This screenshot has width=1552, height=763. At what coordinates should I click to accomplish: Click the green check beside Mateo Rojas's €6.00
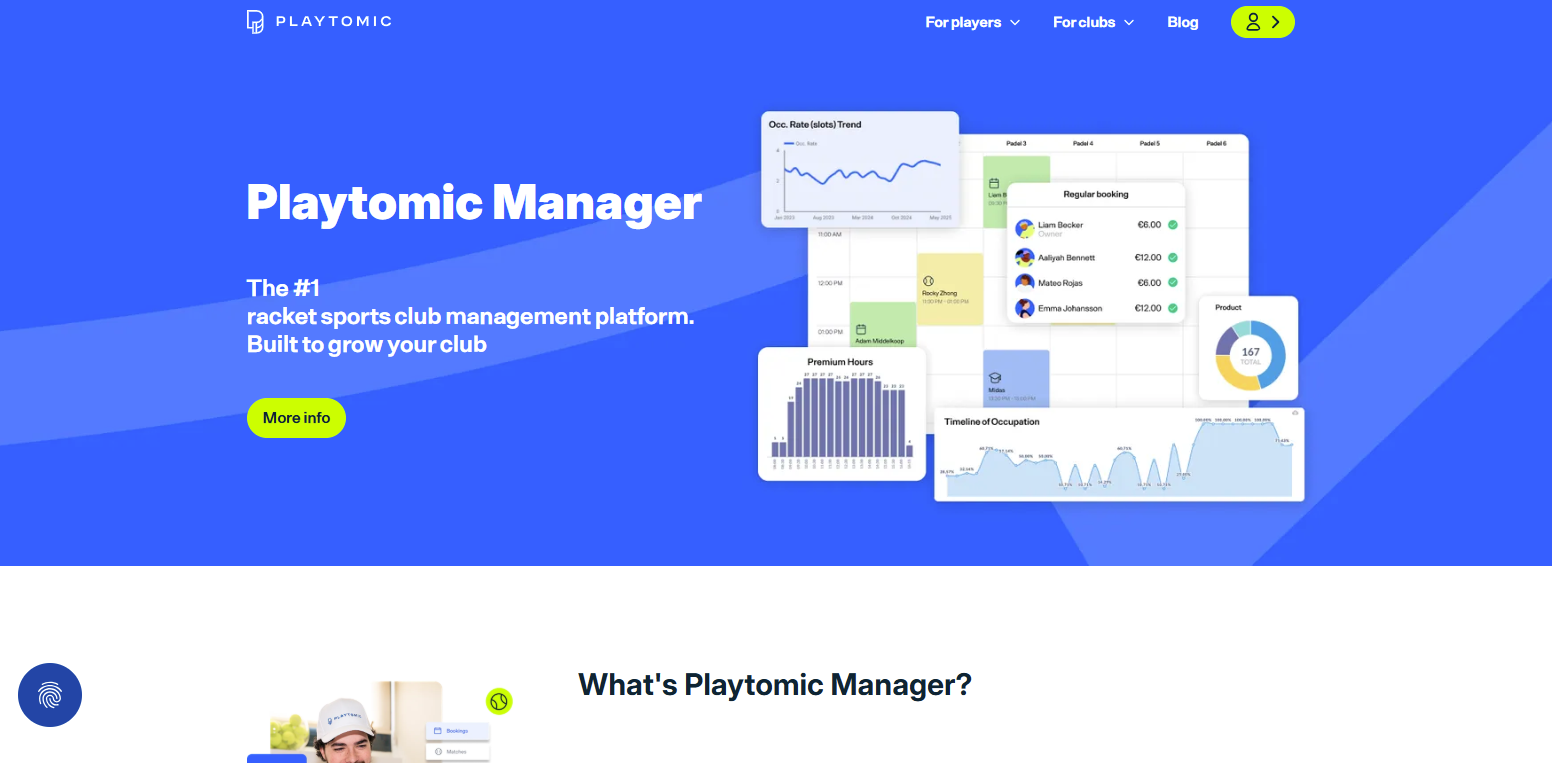click(1173, 283)
